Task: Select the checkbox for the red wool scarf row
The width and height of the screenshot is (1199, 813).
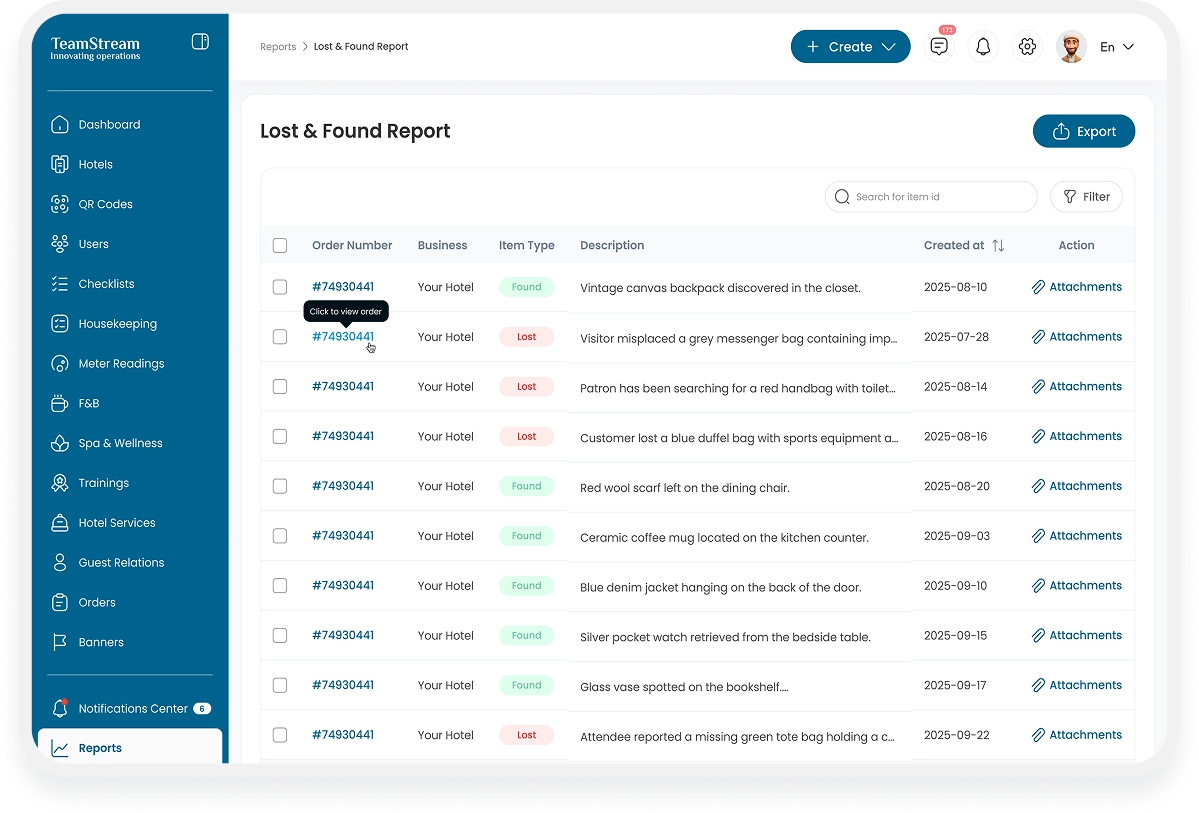Action: click(x=280, y=486)
